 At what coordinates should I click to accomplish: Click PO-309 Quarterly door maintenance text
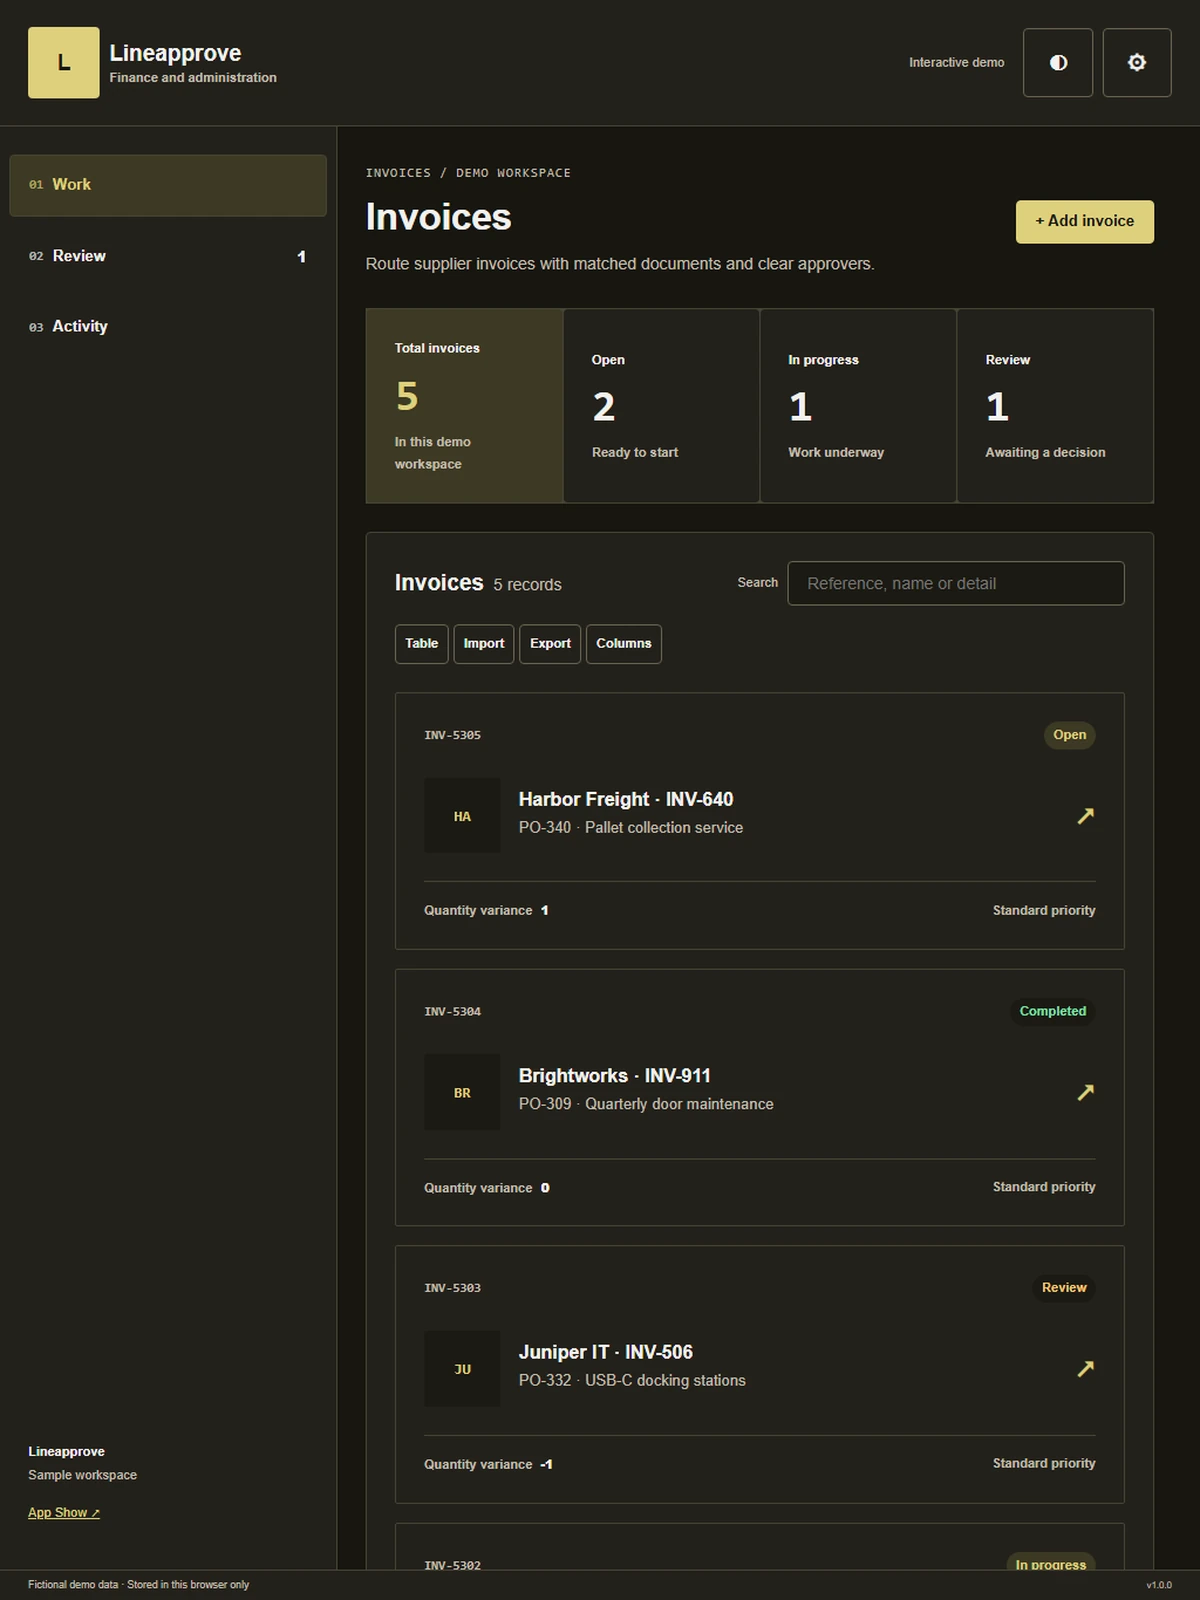tap(646, 1104)
